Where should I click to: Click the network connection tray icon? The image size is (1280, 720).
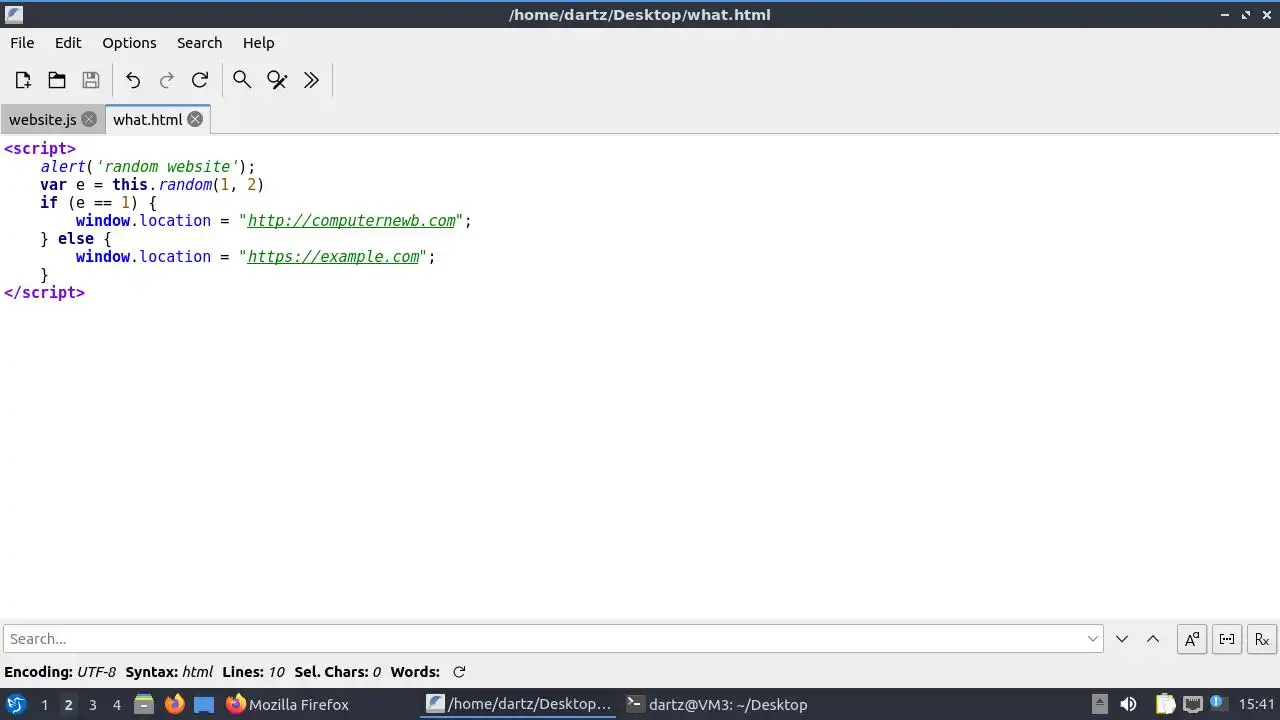tap(1192, 704)
